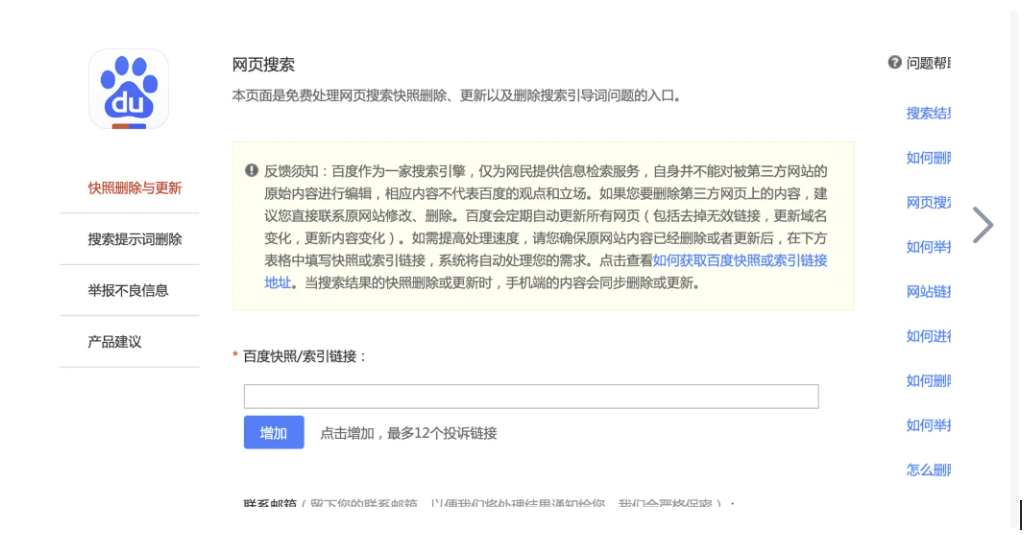The height and width of the screenshot is (535, 1024).
Task: Open 搜索提示词删除 in the sidebar
Action: [x=135, y=239]
